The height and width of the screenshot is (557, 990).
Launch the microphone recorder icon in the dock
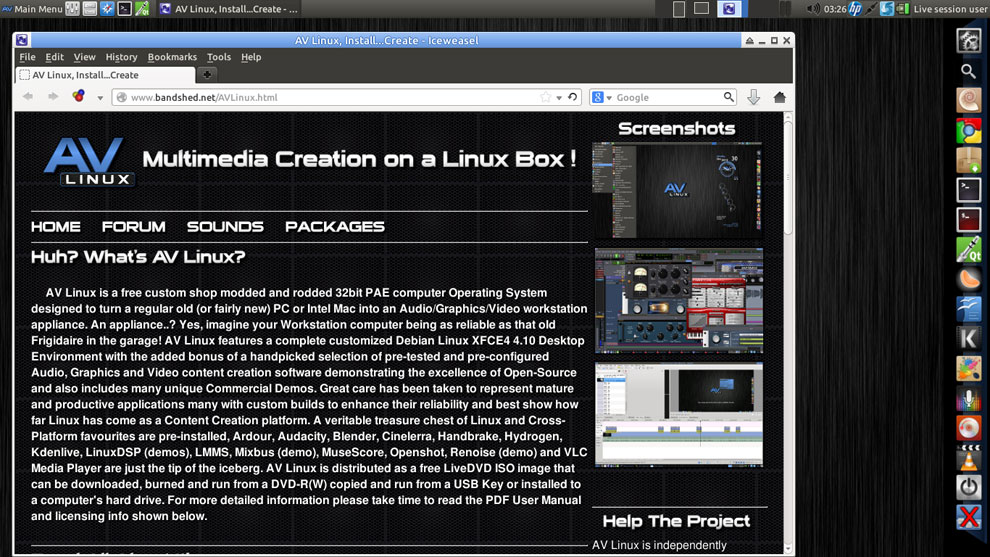point(969,398)
